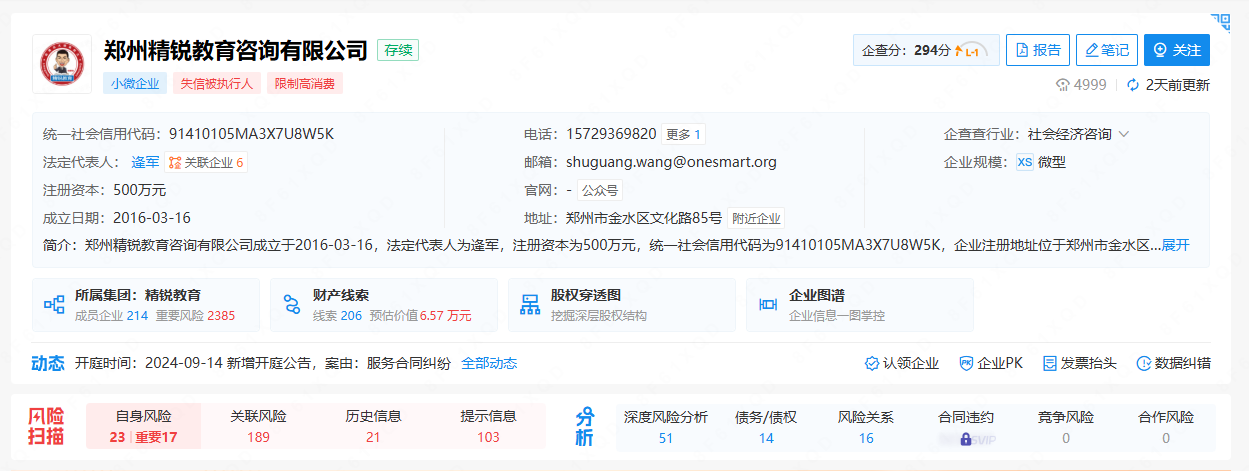View 全部动态 all updates link

(x=489, y=363)
